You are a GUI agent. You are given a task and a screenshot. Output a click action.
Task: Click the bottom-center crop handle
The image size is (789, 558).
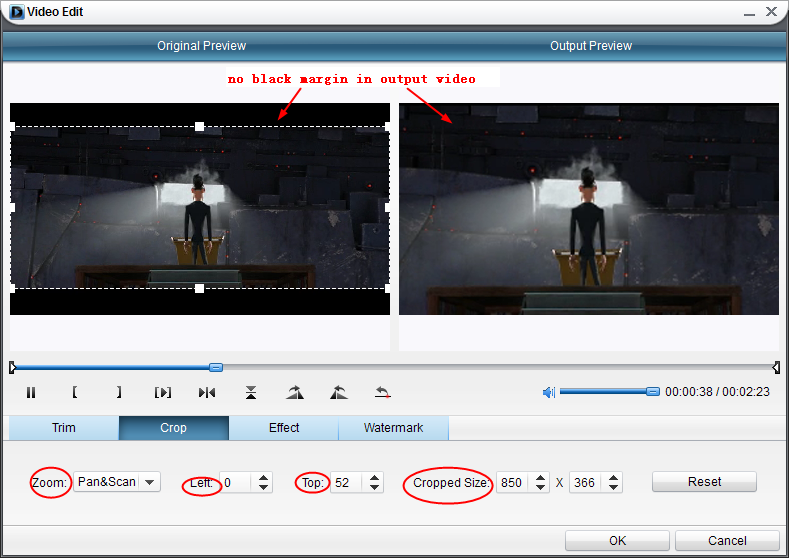coord(200,288)
